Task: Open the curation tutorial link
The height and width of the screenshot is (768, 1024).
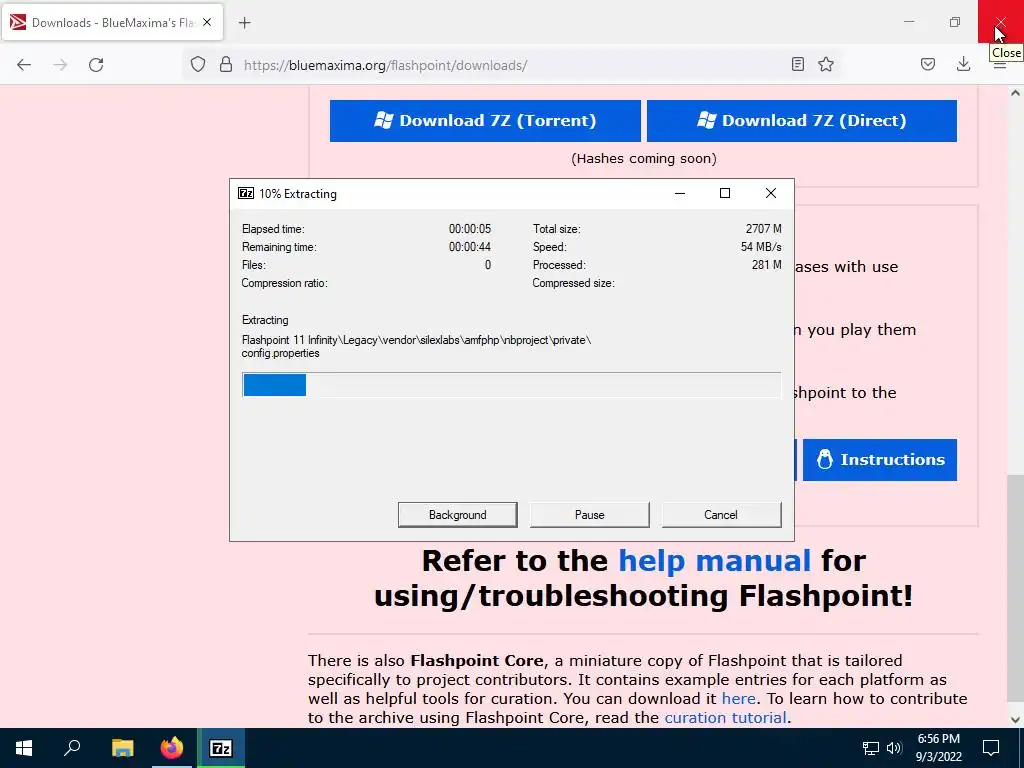Action: pyautogui.click(x=725, y=717)
